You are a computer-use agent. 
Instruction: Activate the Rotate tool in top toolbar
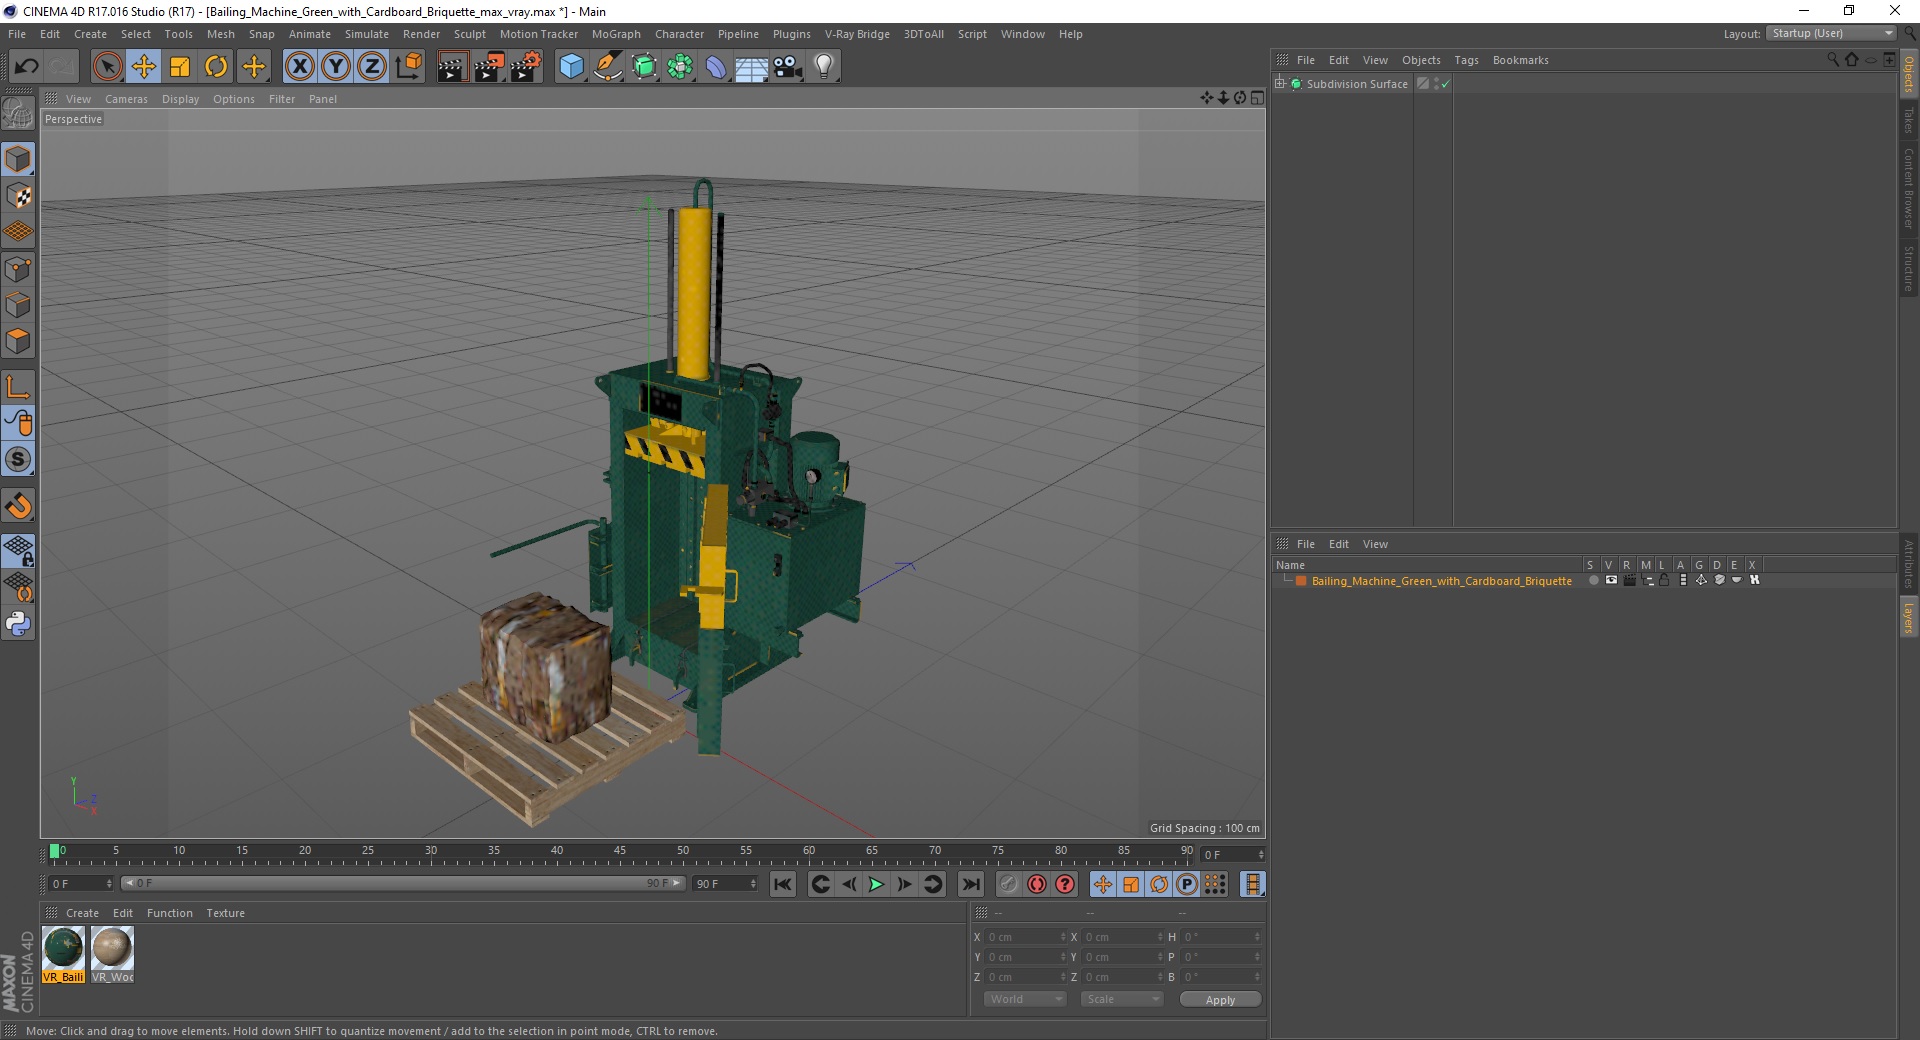point(216,67)
